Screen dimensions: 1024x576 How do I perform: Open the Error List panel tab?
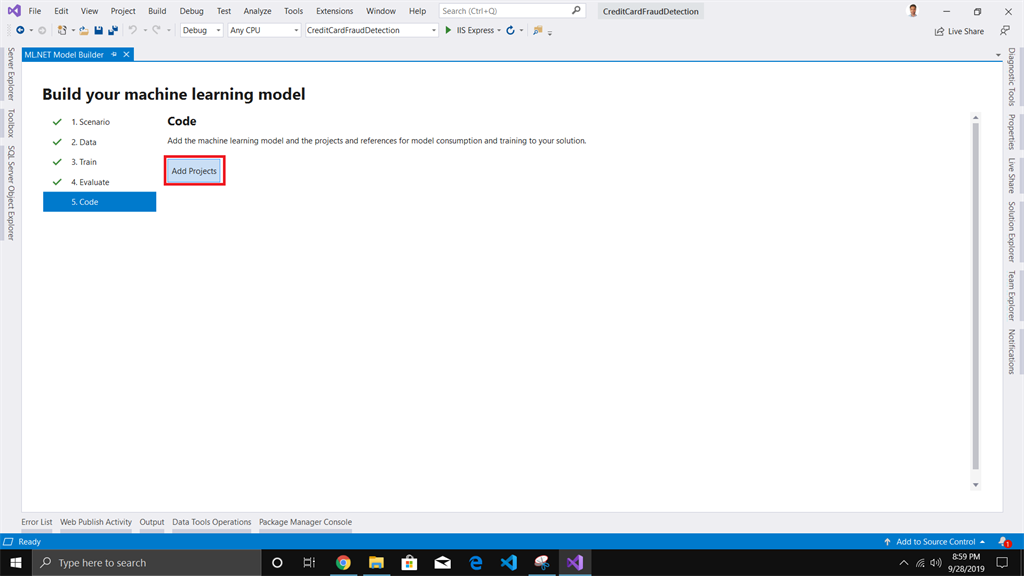37,522
